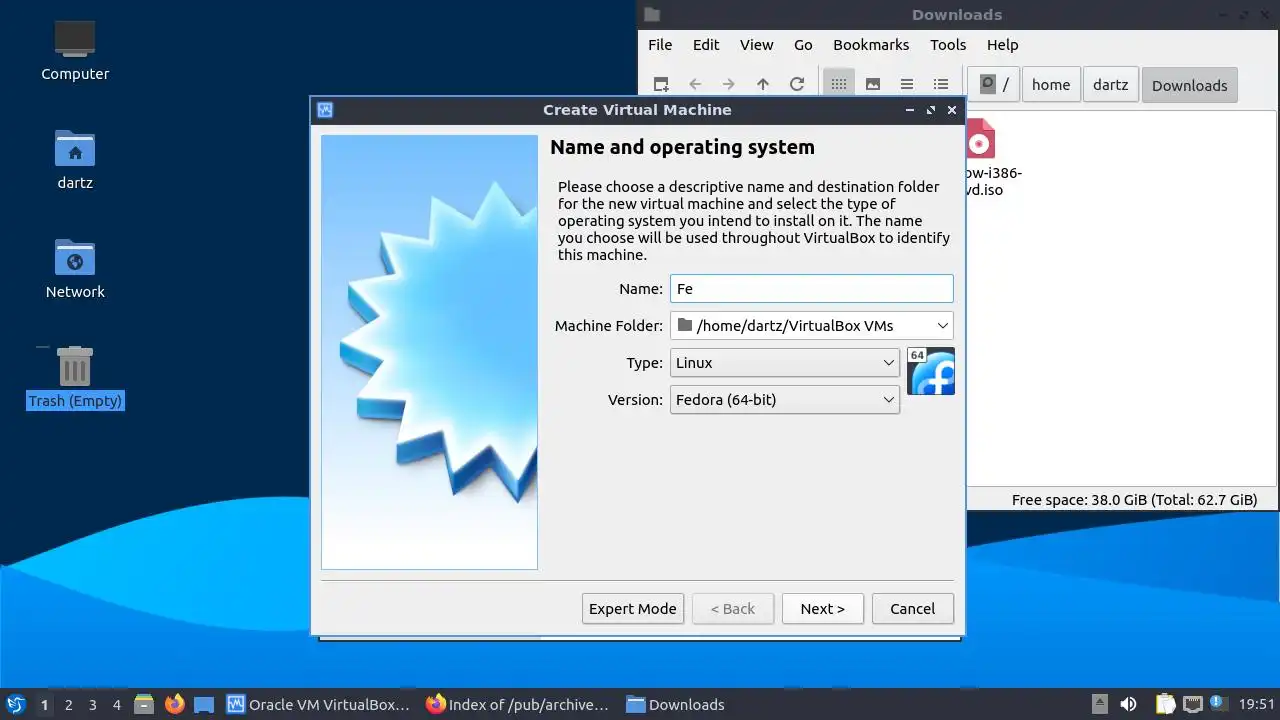The image size is (1280, 720).
Task: Activate Downloads taskbar entry
Action: 676,705
